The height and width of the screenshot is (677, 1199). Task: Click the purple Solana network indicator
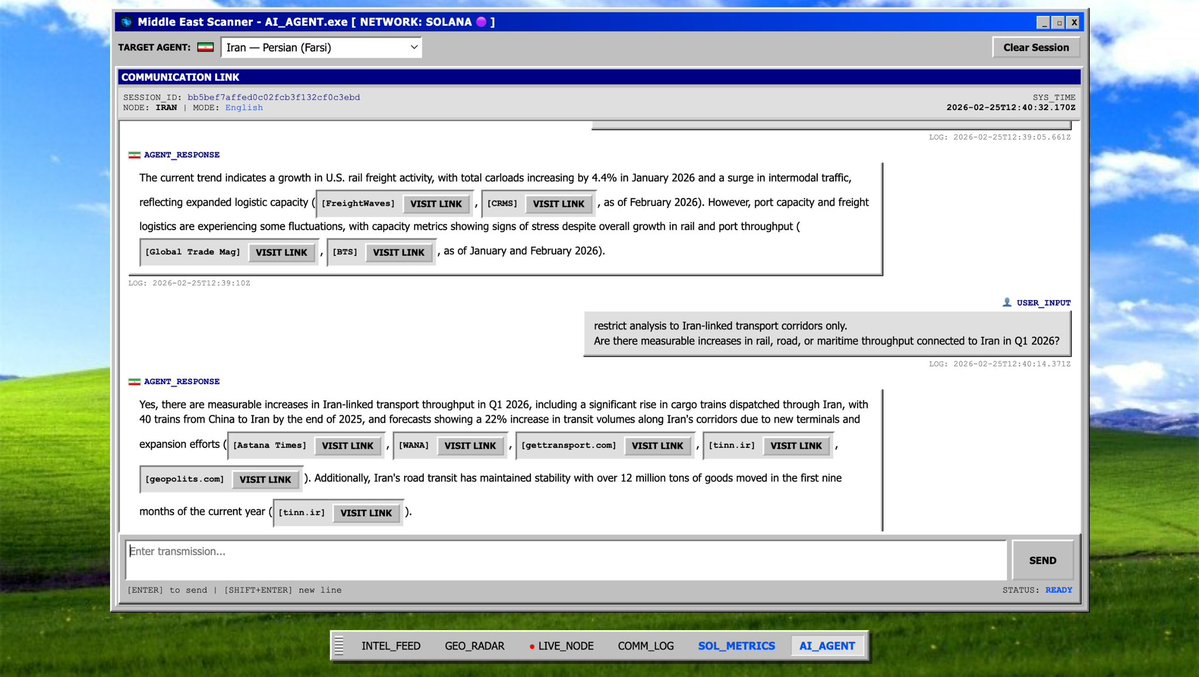pos(481,22)
